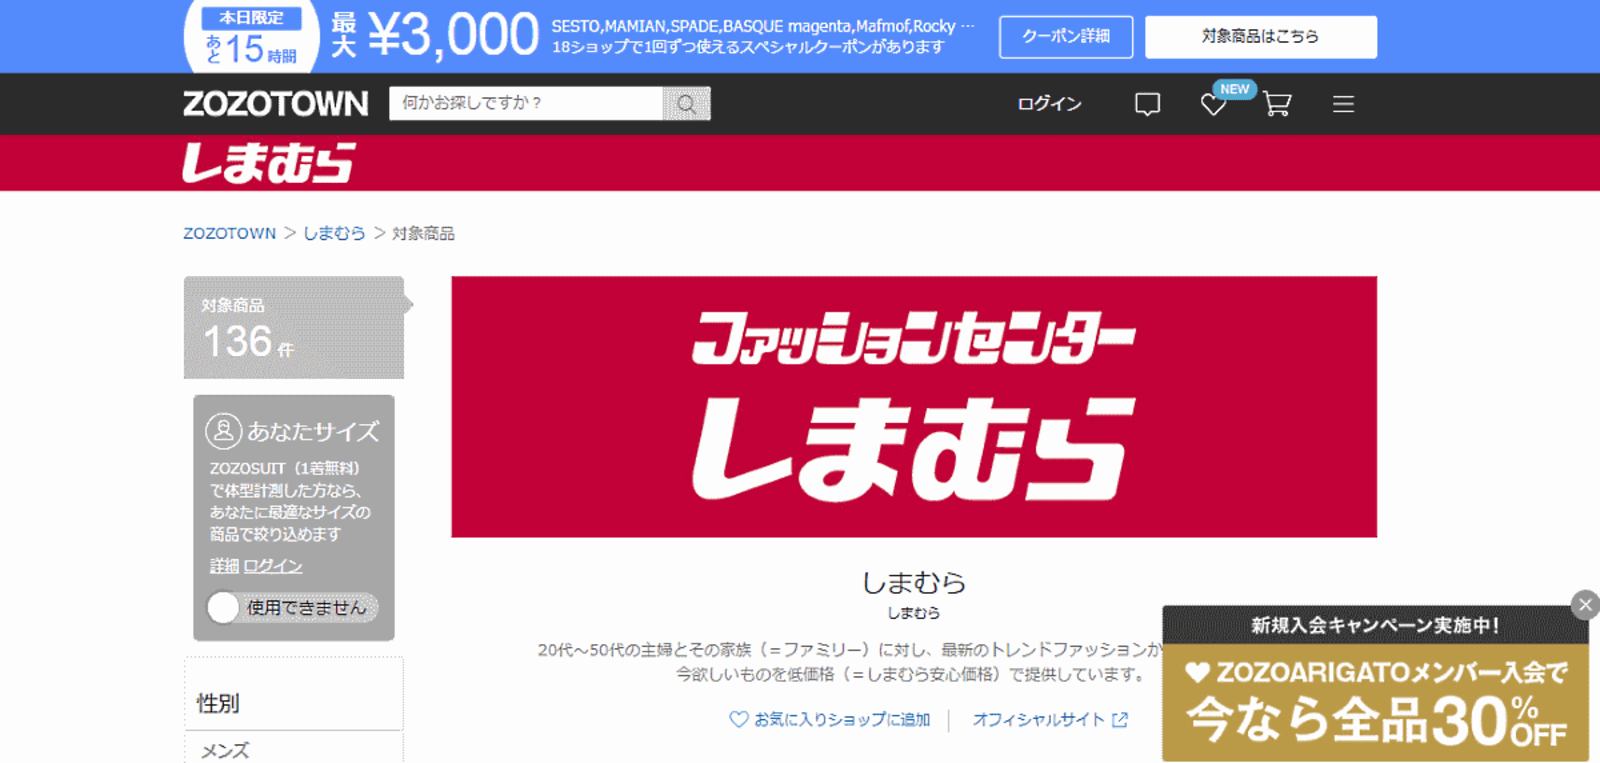Open the messages speech bubble icon
1600x763 pixels.
[x=1147, y=104]
